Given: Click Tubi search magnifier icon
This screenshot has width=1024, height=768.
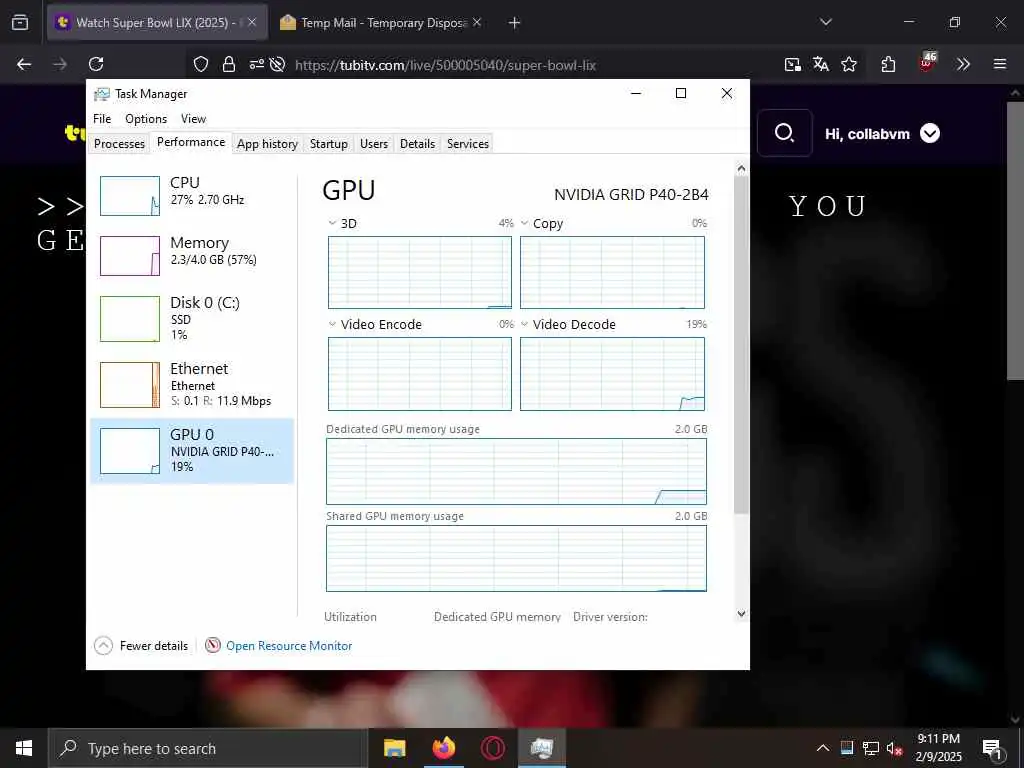Looking at the screenshot, I should tap(784, 133).
